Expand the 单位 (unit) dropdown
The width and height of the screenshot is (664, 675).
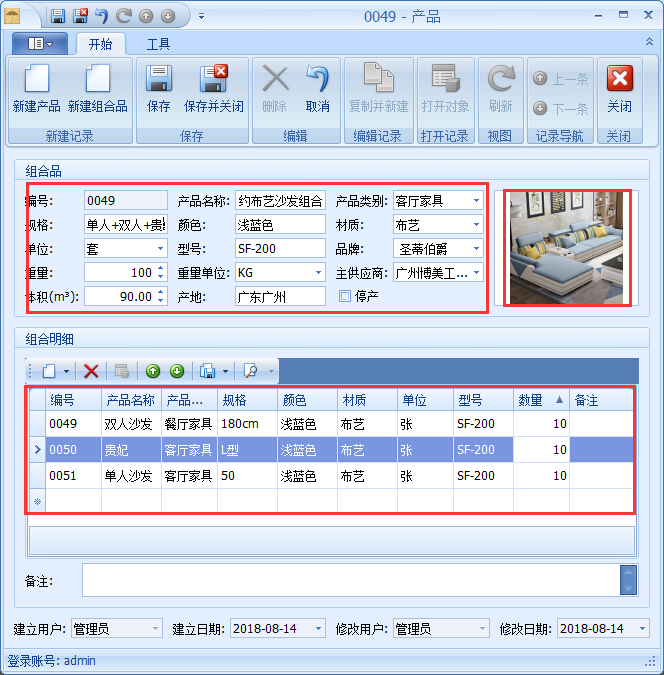click(x=161, y=248)
